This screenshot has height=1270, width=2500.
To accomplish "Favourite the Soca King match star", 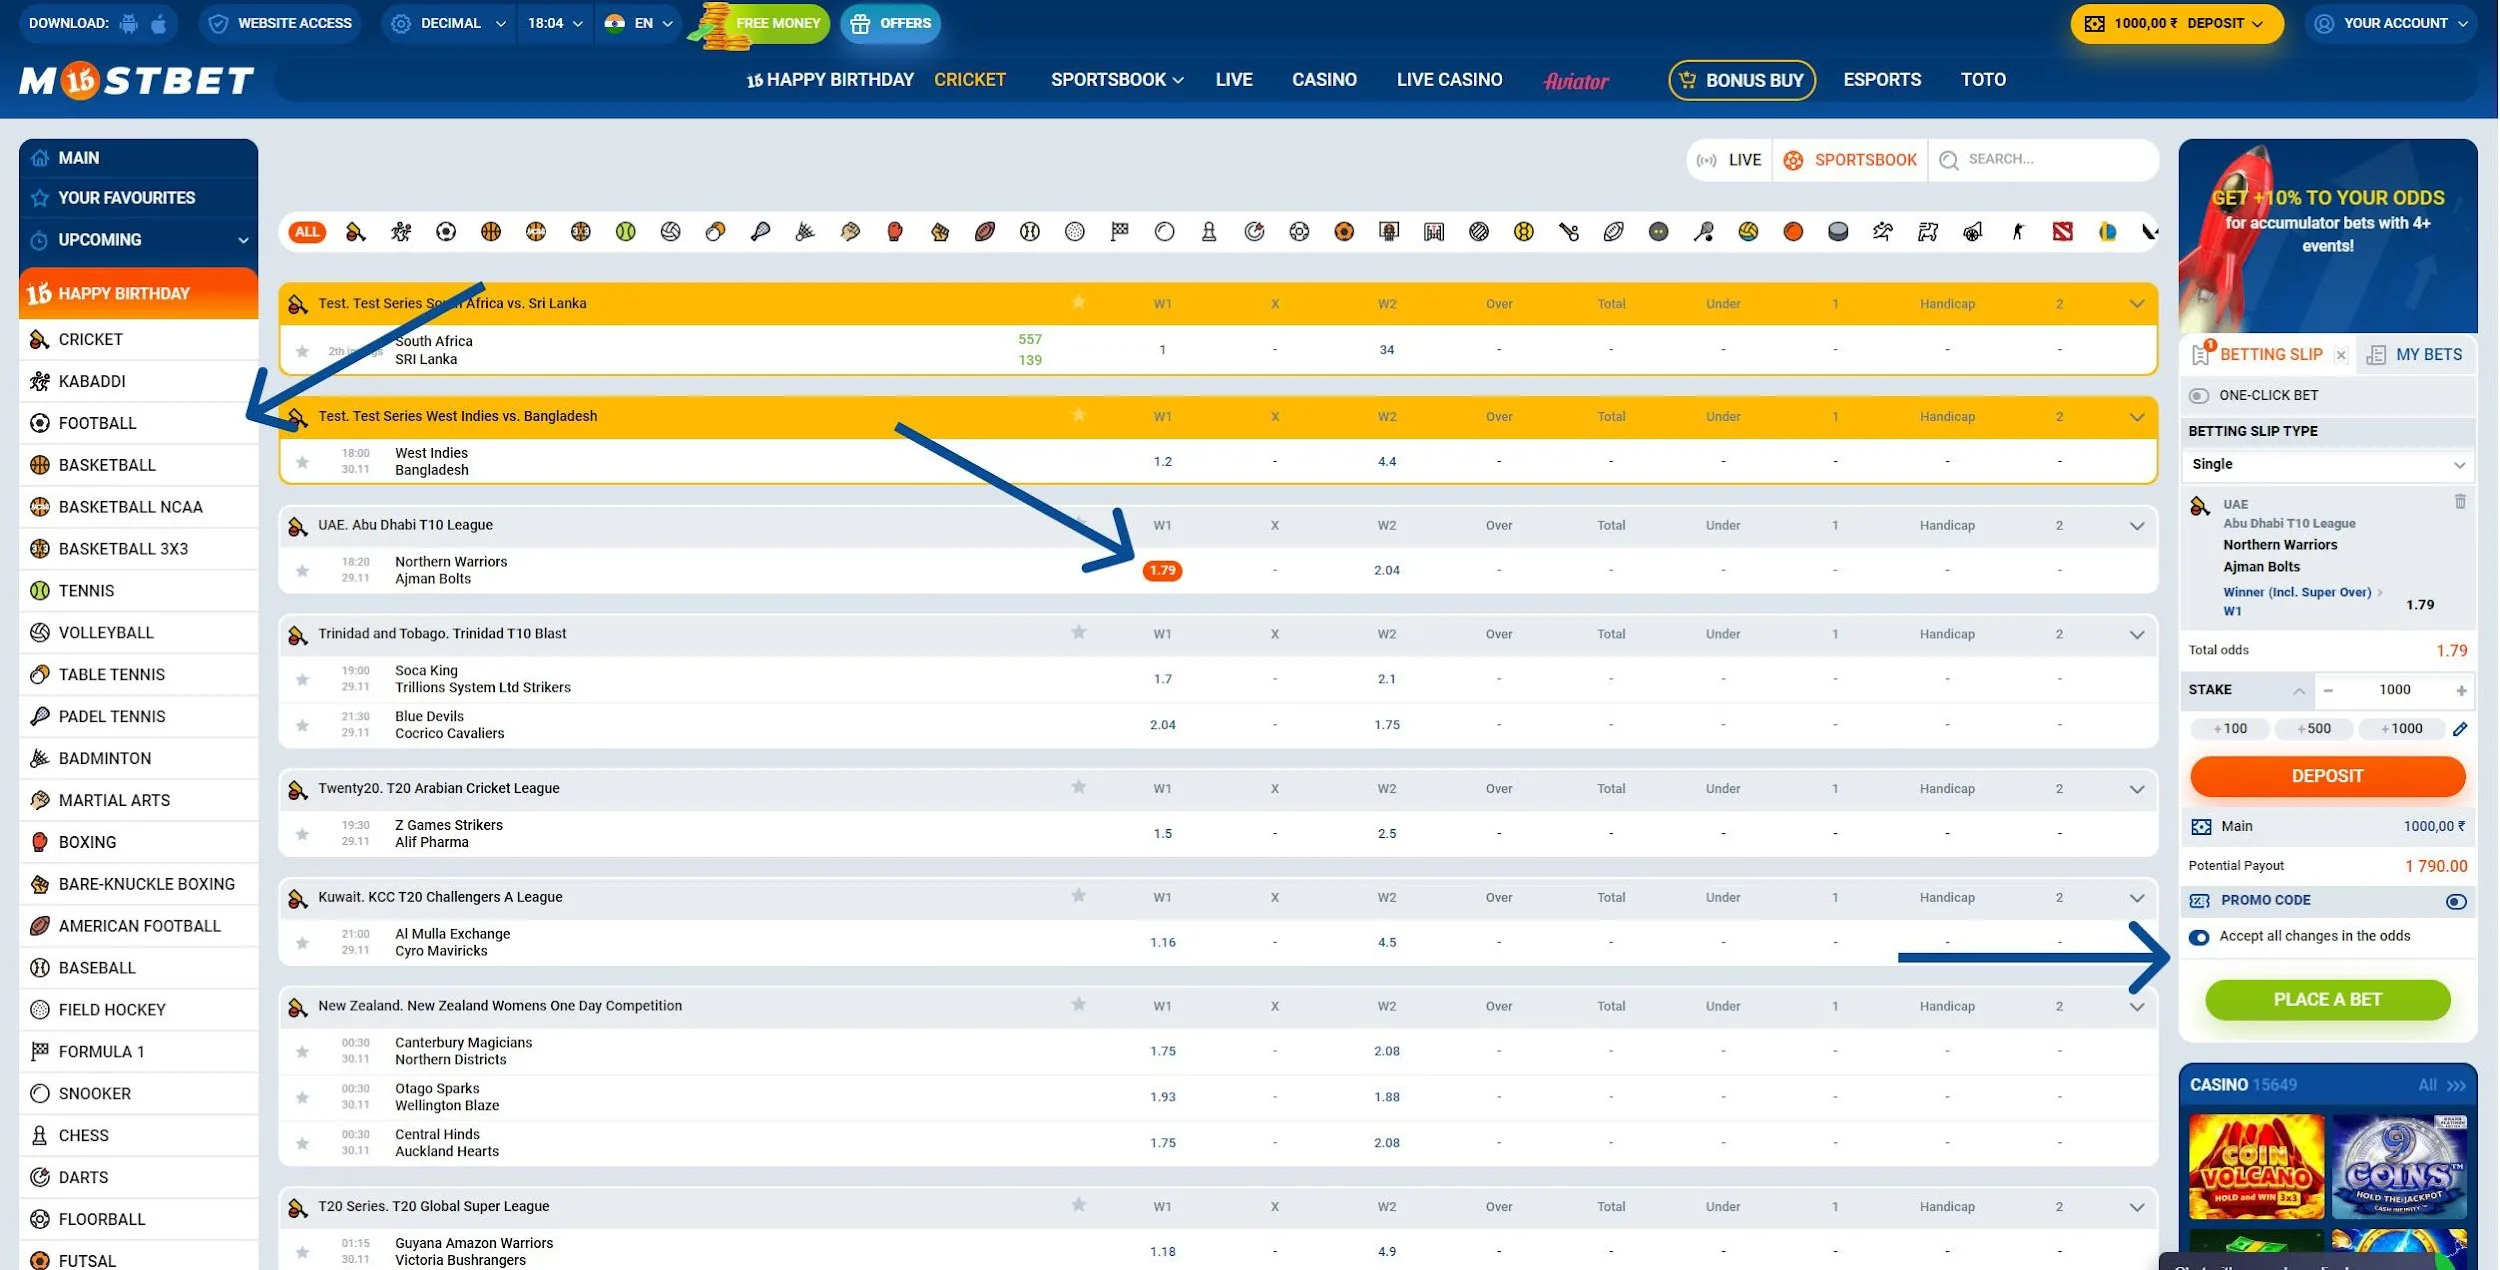I will click(302, 680).
